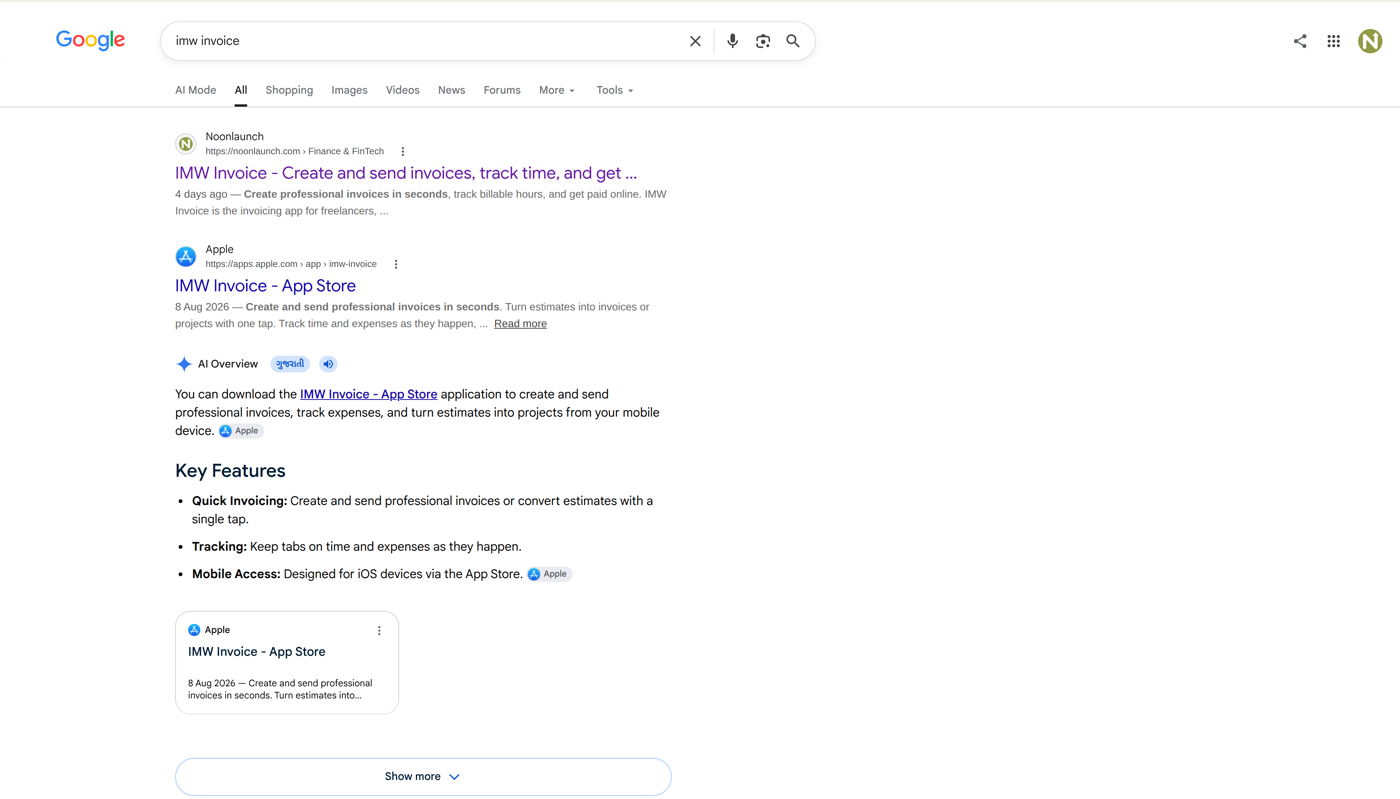Image resolution: width=1400 pixels, height=799 pixels.
Task: Open search by image camera icon
Action: [x=763, y=41]
